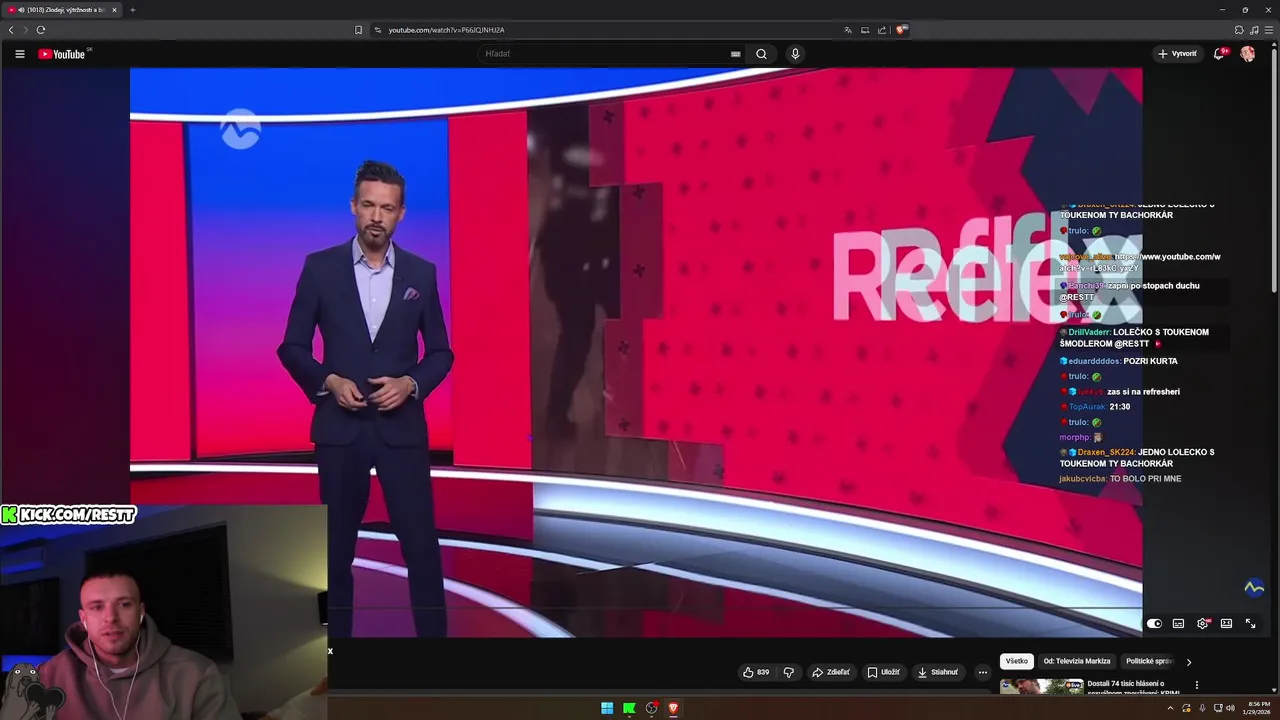Reload the page with refresh icon
This screenshot has height=720, width=1280.
[40, 30]
